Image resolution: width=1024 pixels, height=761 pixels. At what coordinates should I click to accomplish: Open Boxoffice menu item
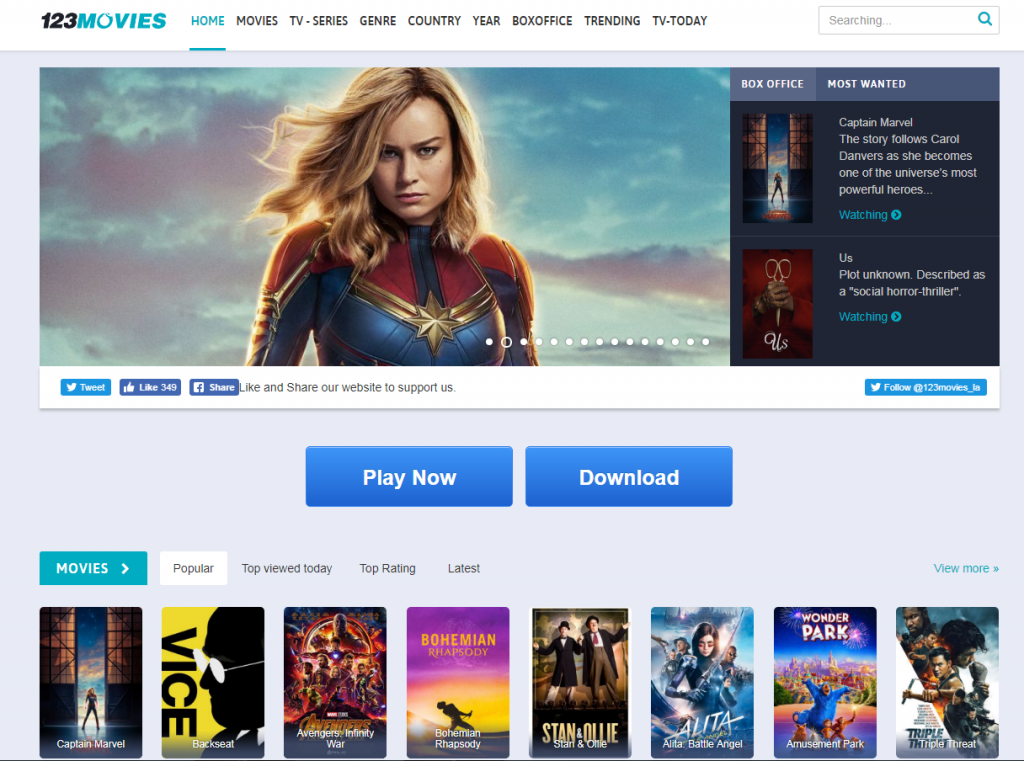(x=542, y=21)
